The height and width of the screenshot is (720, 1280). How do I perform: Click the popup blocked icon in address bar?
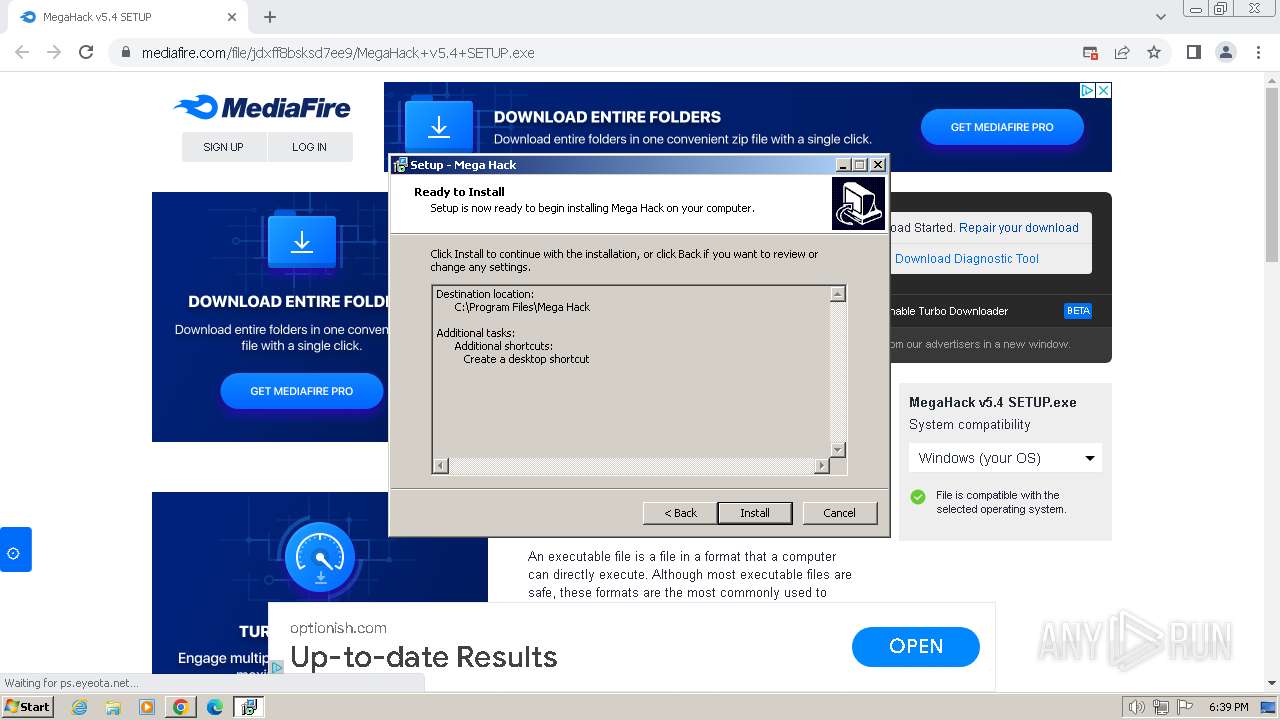1090,52
